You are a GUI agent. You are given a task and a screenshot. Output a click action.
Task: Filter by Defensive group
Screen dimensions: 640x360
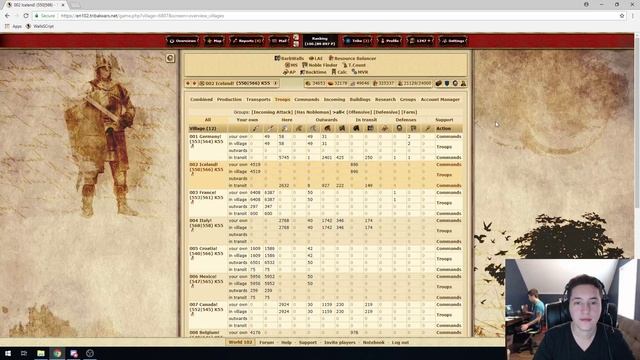point(386,112)
